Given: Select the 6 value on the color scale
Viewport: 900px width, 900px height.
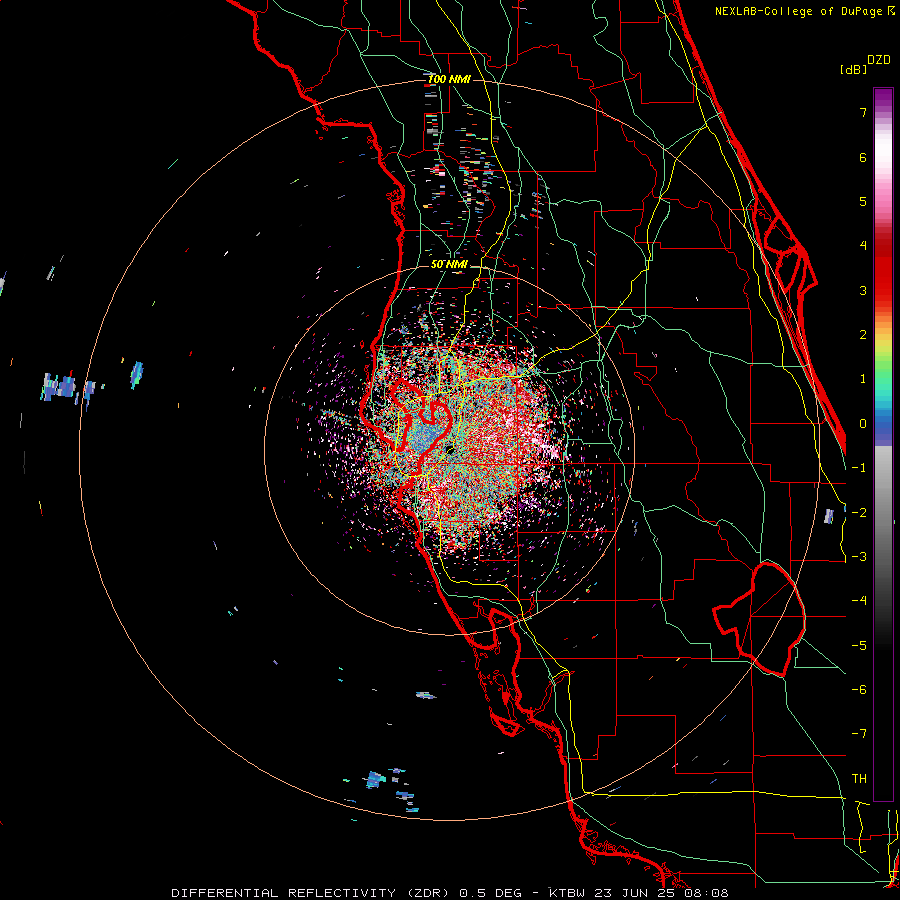Looking at the screenshot, I should point(863,157).
